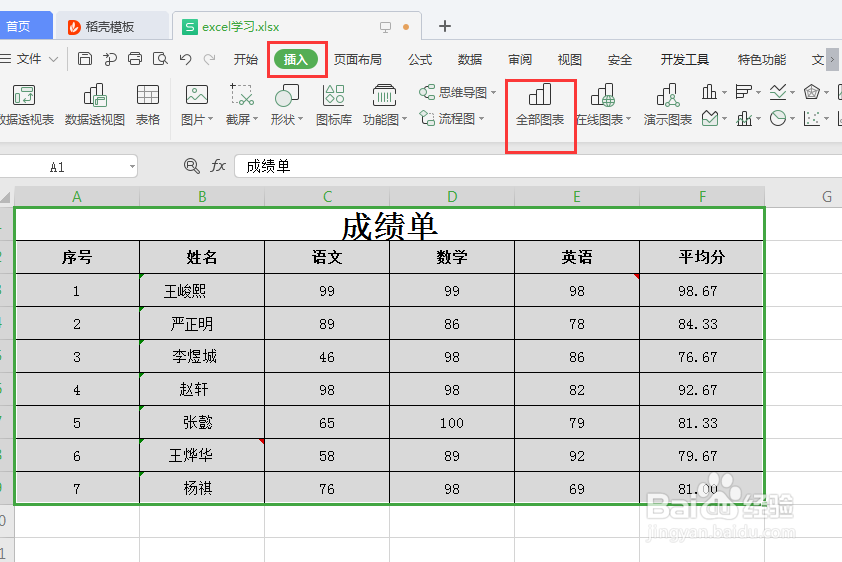The height and width of the screenshot is (562, 842).
Task: Click the 形状 shapes icon
Action: coord(287,96)
